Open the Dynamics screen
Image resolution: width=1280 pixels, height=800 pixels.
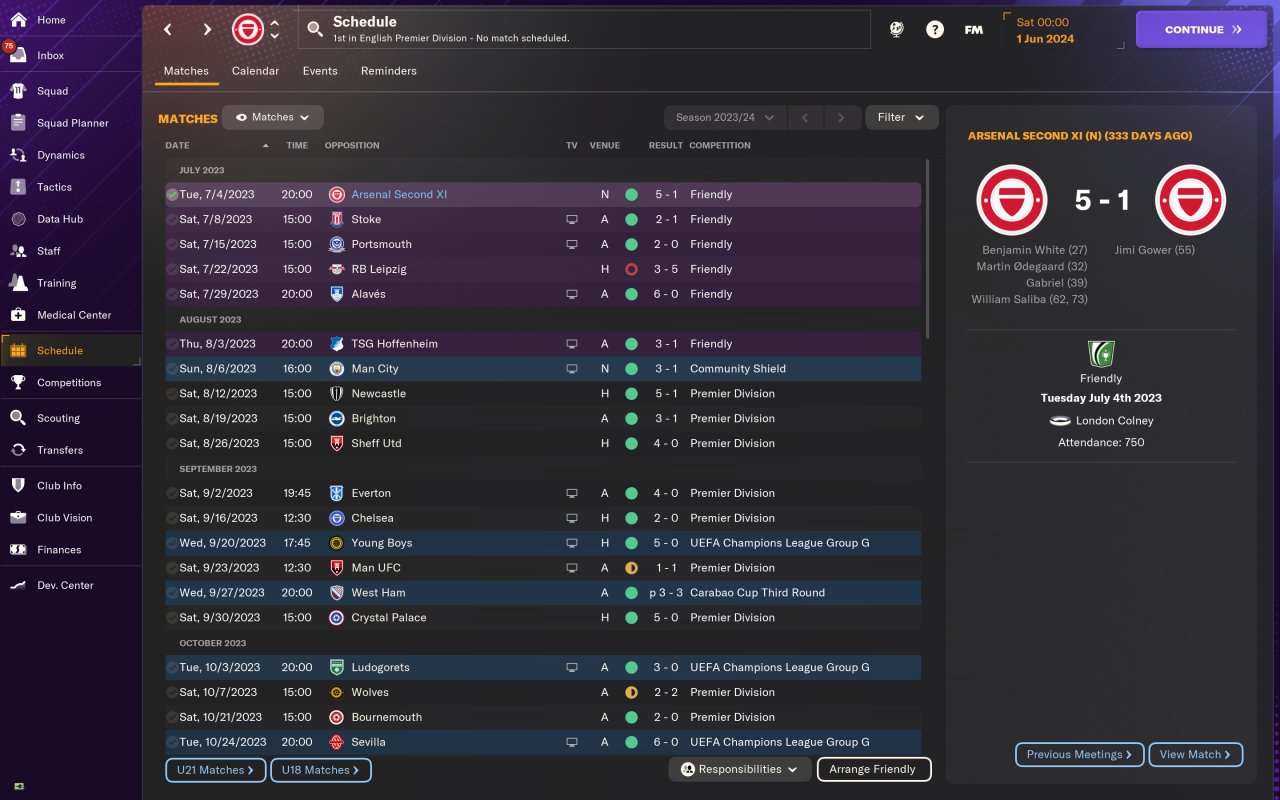60,155
